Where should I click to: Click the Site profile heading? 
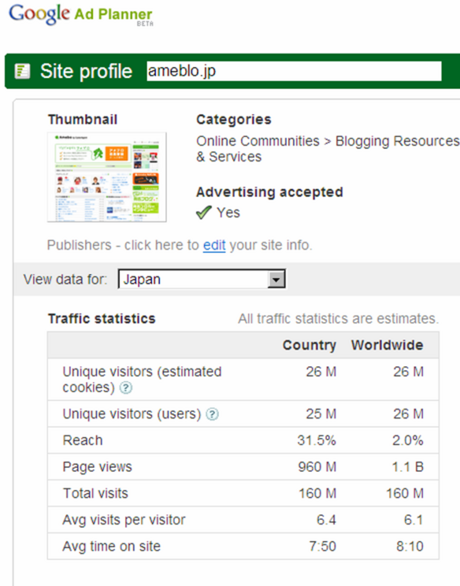(86, 71)
